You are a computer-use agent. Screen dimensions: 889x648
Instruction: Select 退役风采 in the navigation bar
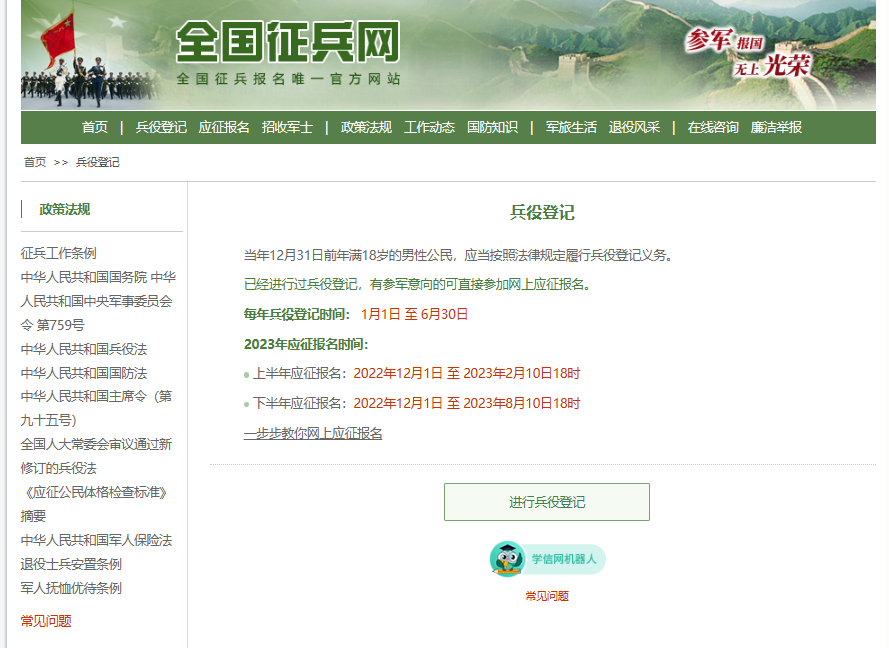(x=634, y=127)
